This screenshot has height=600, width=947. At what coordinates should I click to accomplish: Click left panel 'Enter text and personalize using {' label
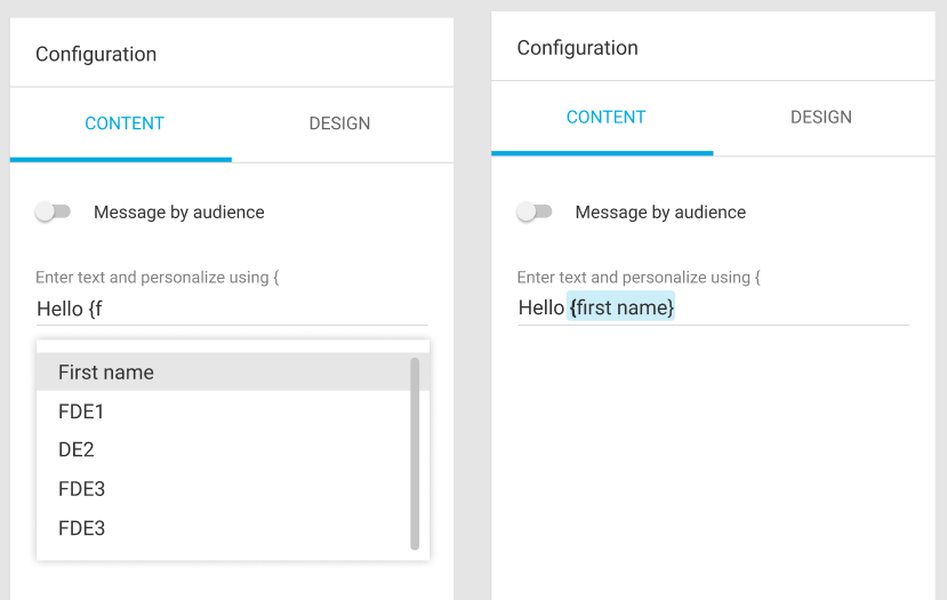pyautogui.click(x=157, y=277)
